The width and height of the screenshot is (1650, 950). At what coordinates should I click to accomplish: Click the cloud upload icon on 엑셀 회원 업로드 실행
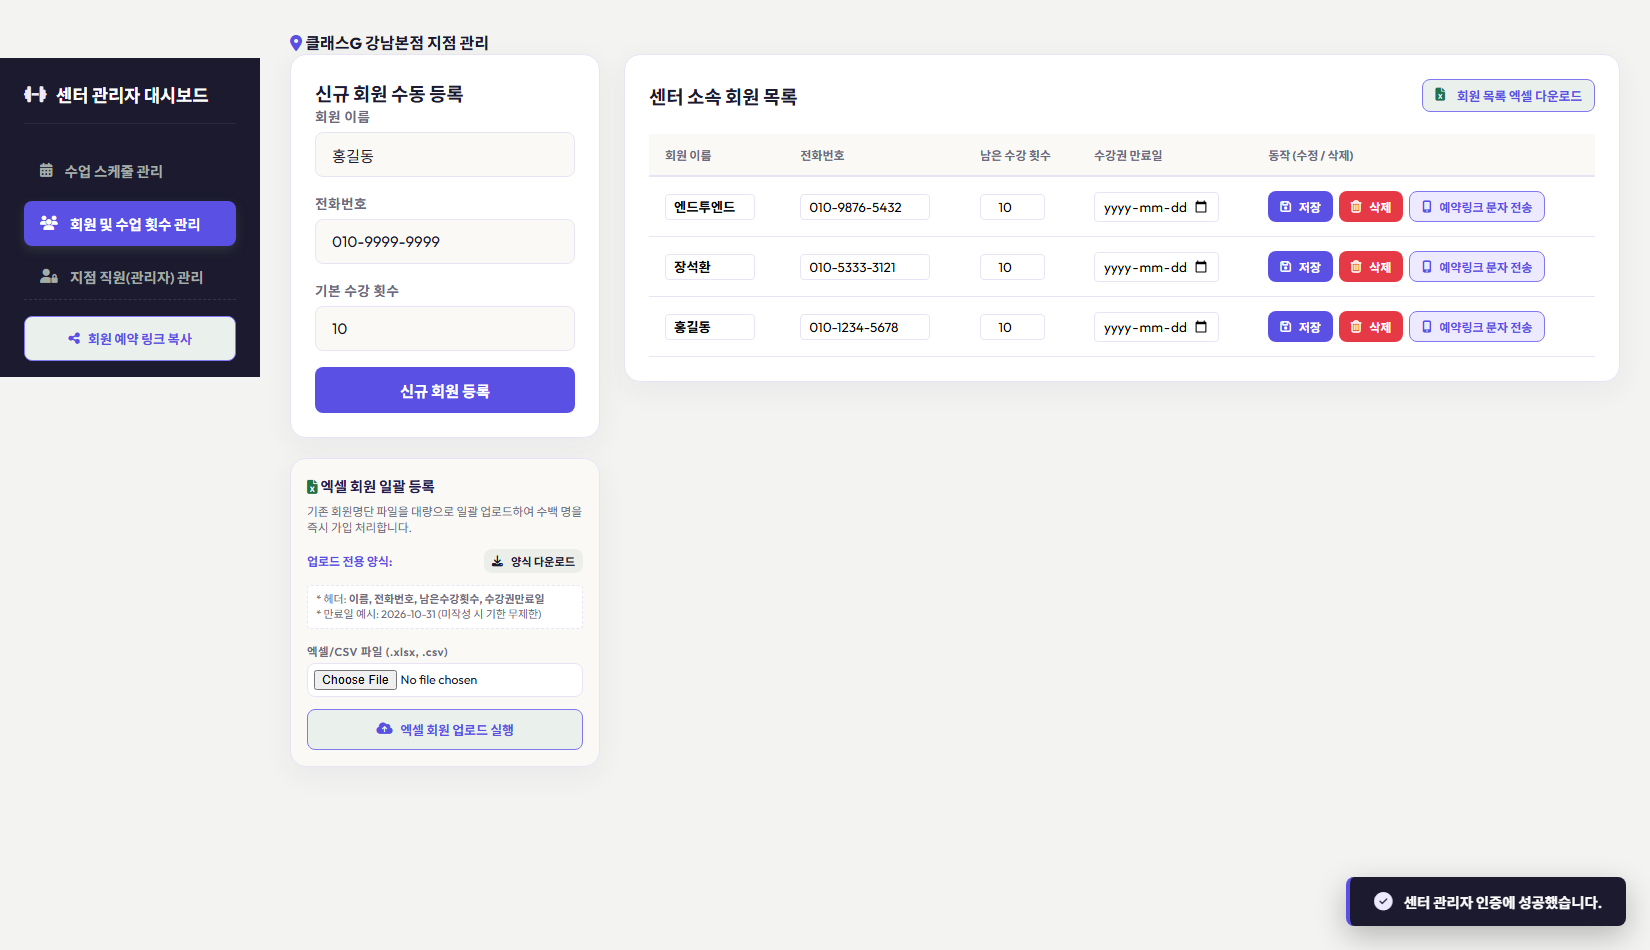tap(384, 729)
